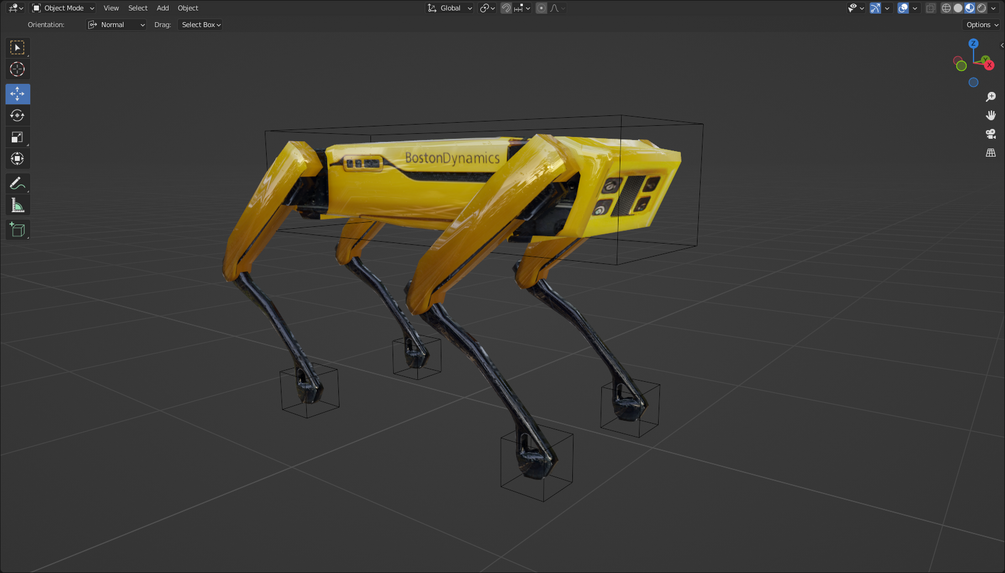This screenshot has height=573, width=1005.
Task: Click the red X axis on gizmo
Action: click(990, 65)
